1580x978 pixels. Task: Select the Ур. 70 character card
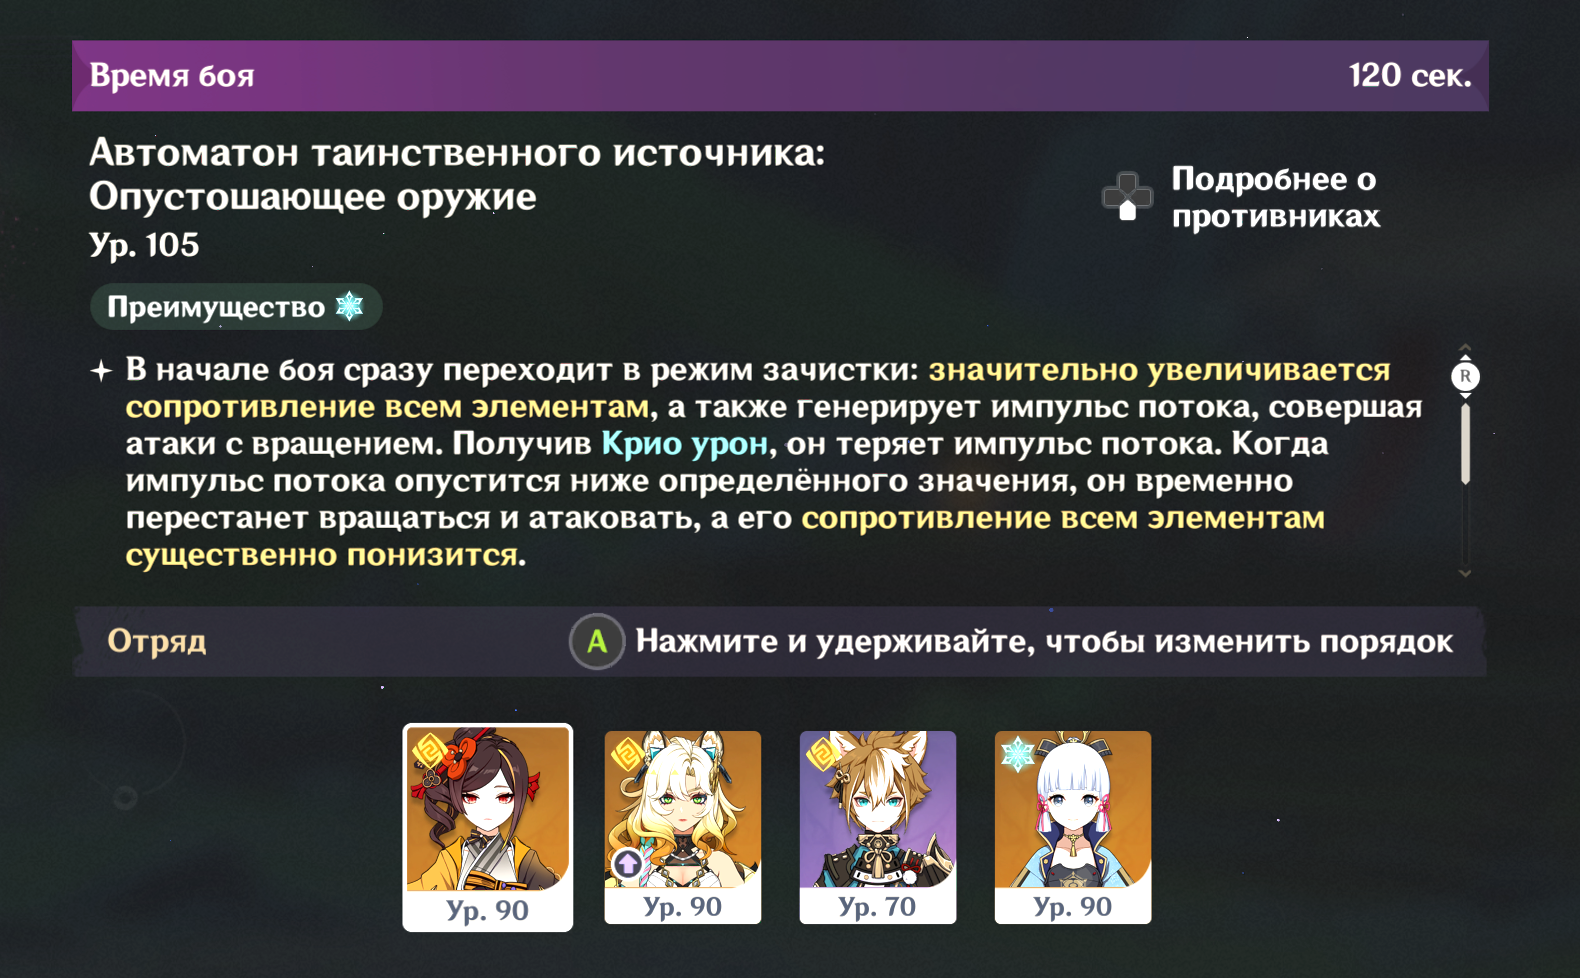click(878, 827)
